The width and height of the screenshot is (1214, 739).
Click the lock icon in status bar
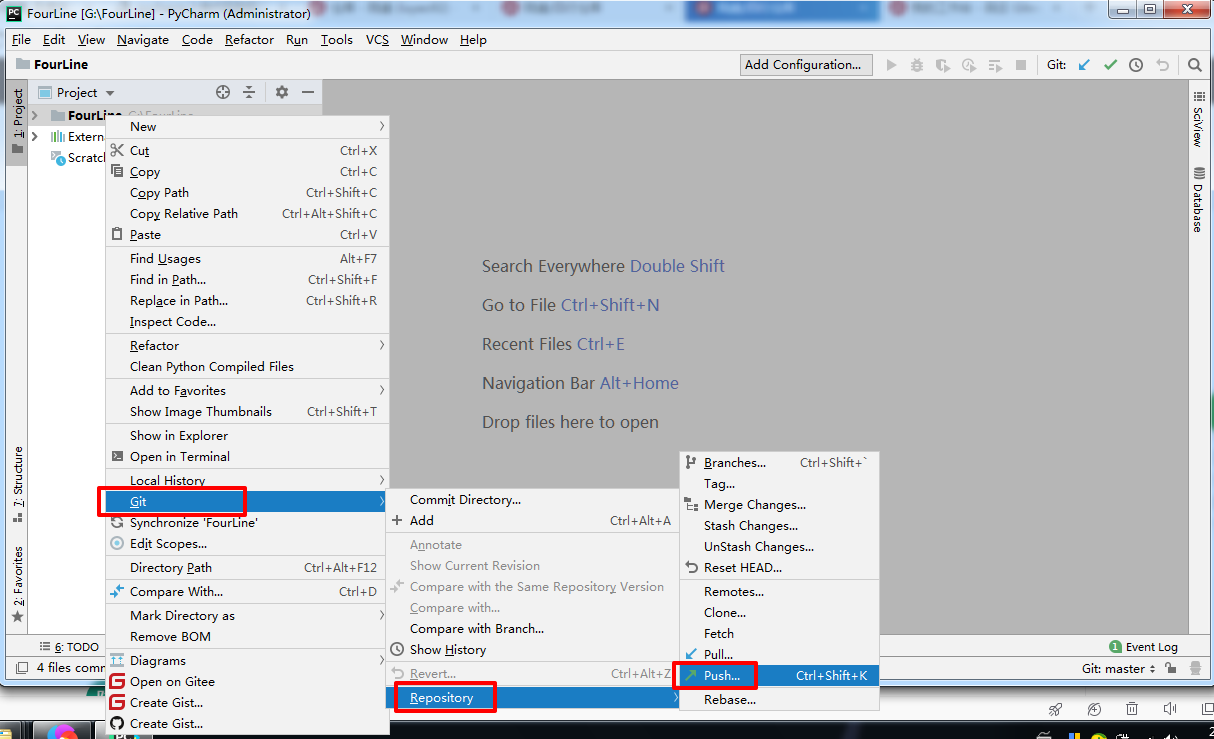[x=1173, y=668]
